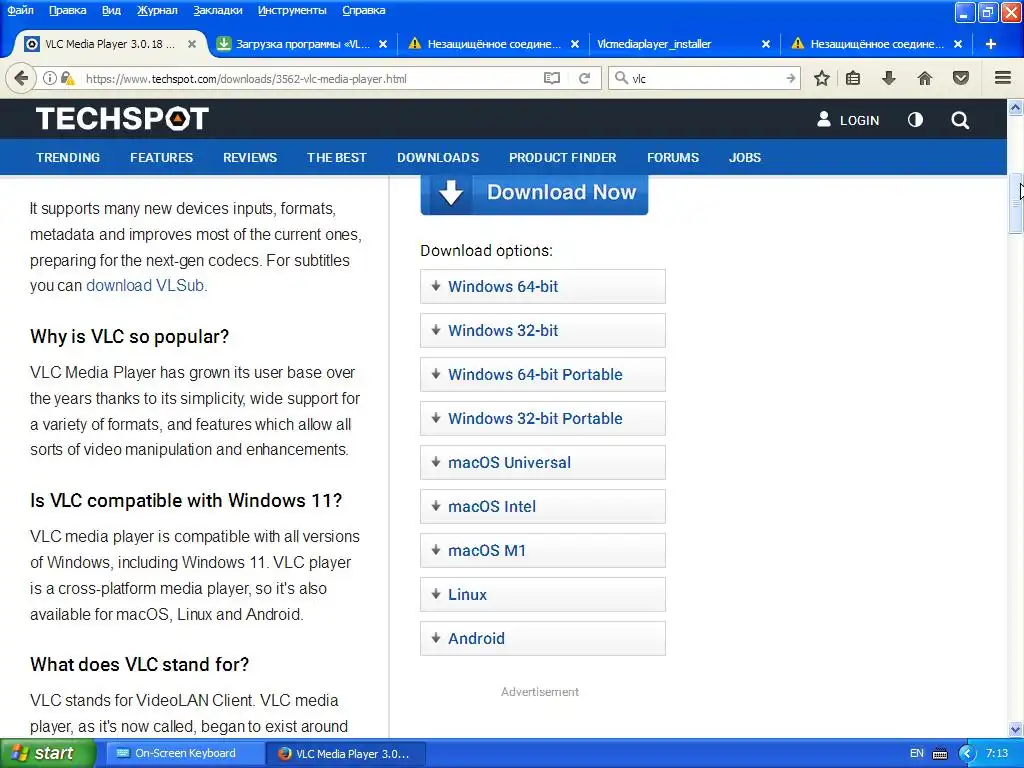This screenshot has height=768, width=1024.
Task: Download the Windows 32-bit version
Action: point(543,330)
